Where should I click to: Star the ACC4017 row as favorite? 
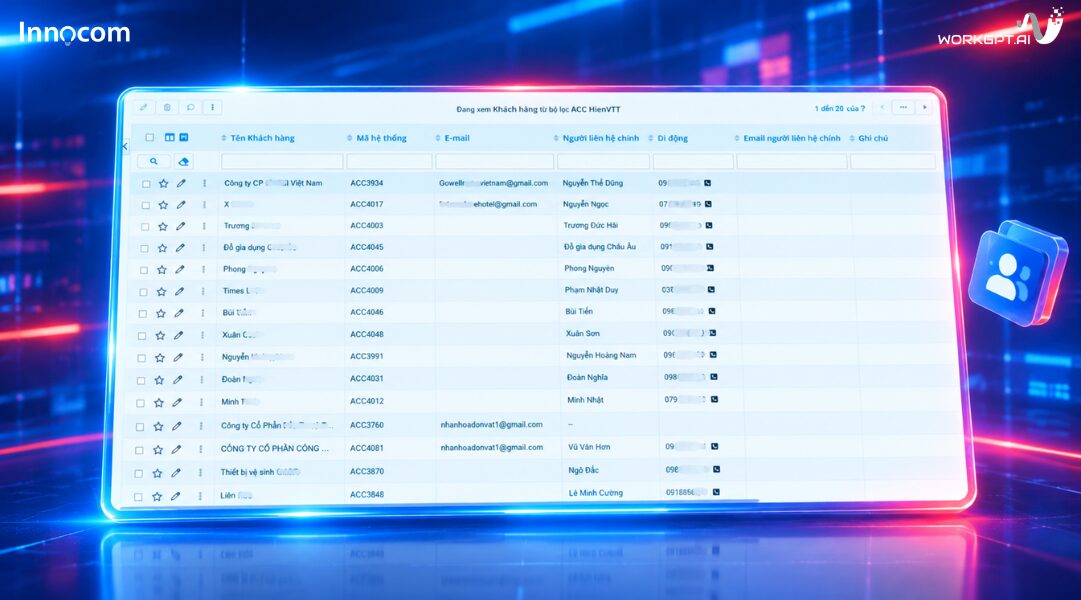point(163,205)
